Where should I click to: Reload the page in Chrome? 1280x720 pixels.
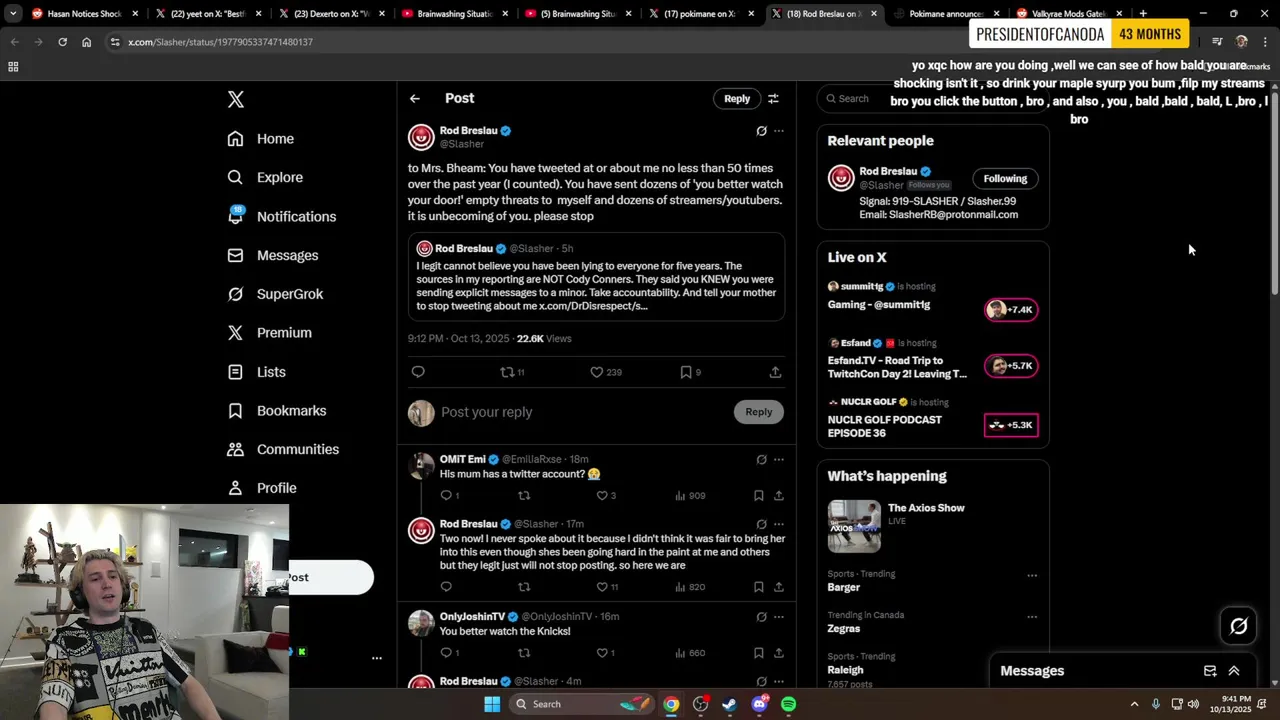tap(62, 42)
